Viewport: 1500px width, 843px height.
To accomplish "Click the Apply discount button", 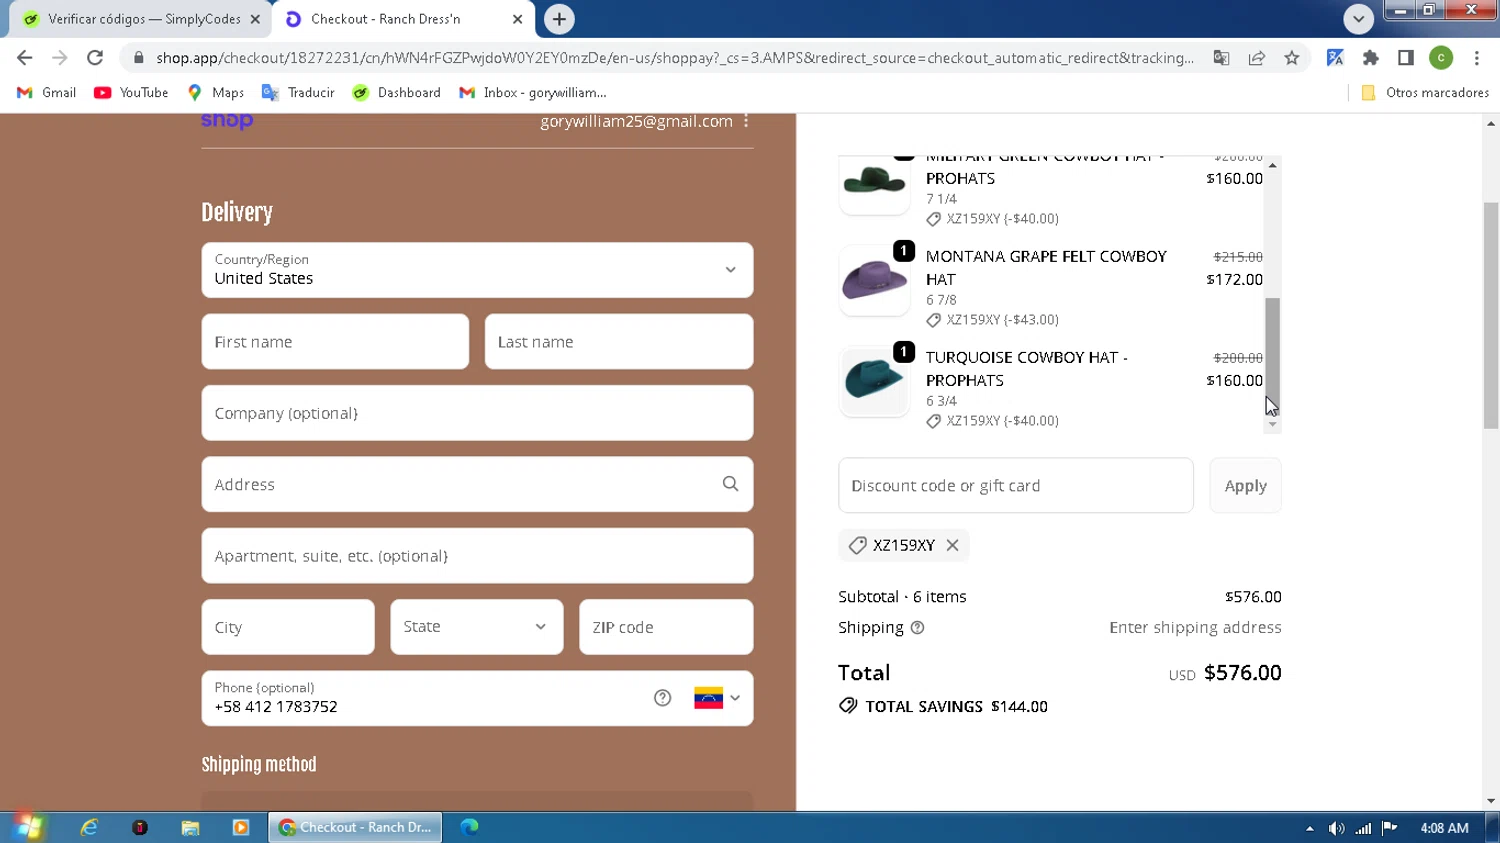I will [1245, 486].
